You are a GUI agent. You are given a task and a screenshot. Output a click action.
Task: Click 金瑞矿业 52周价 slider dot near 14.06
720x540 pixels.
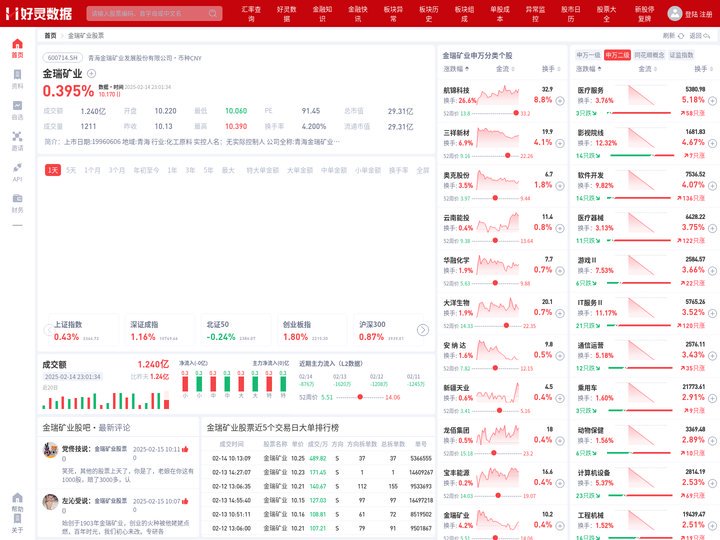pos(360,397)
